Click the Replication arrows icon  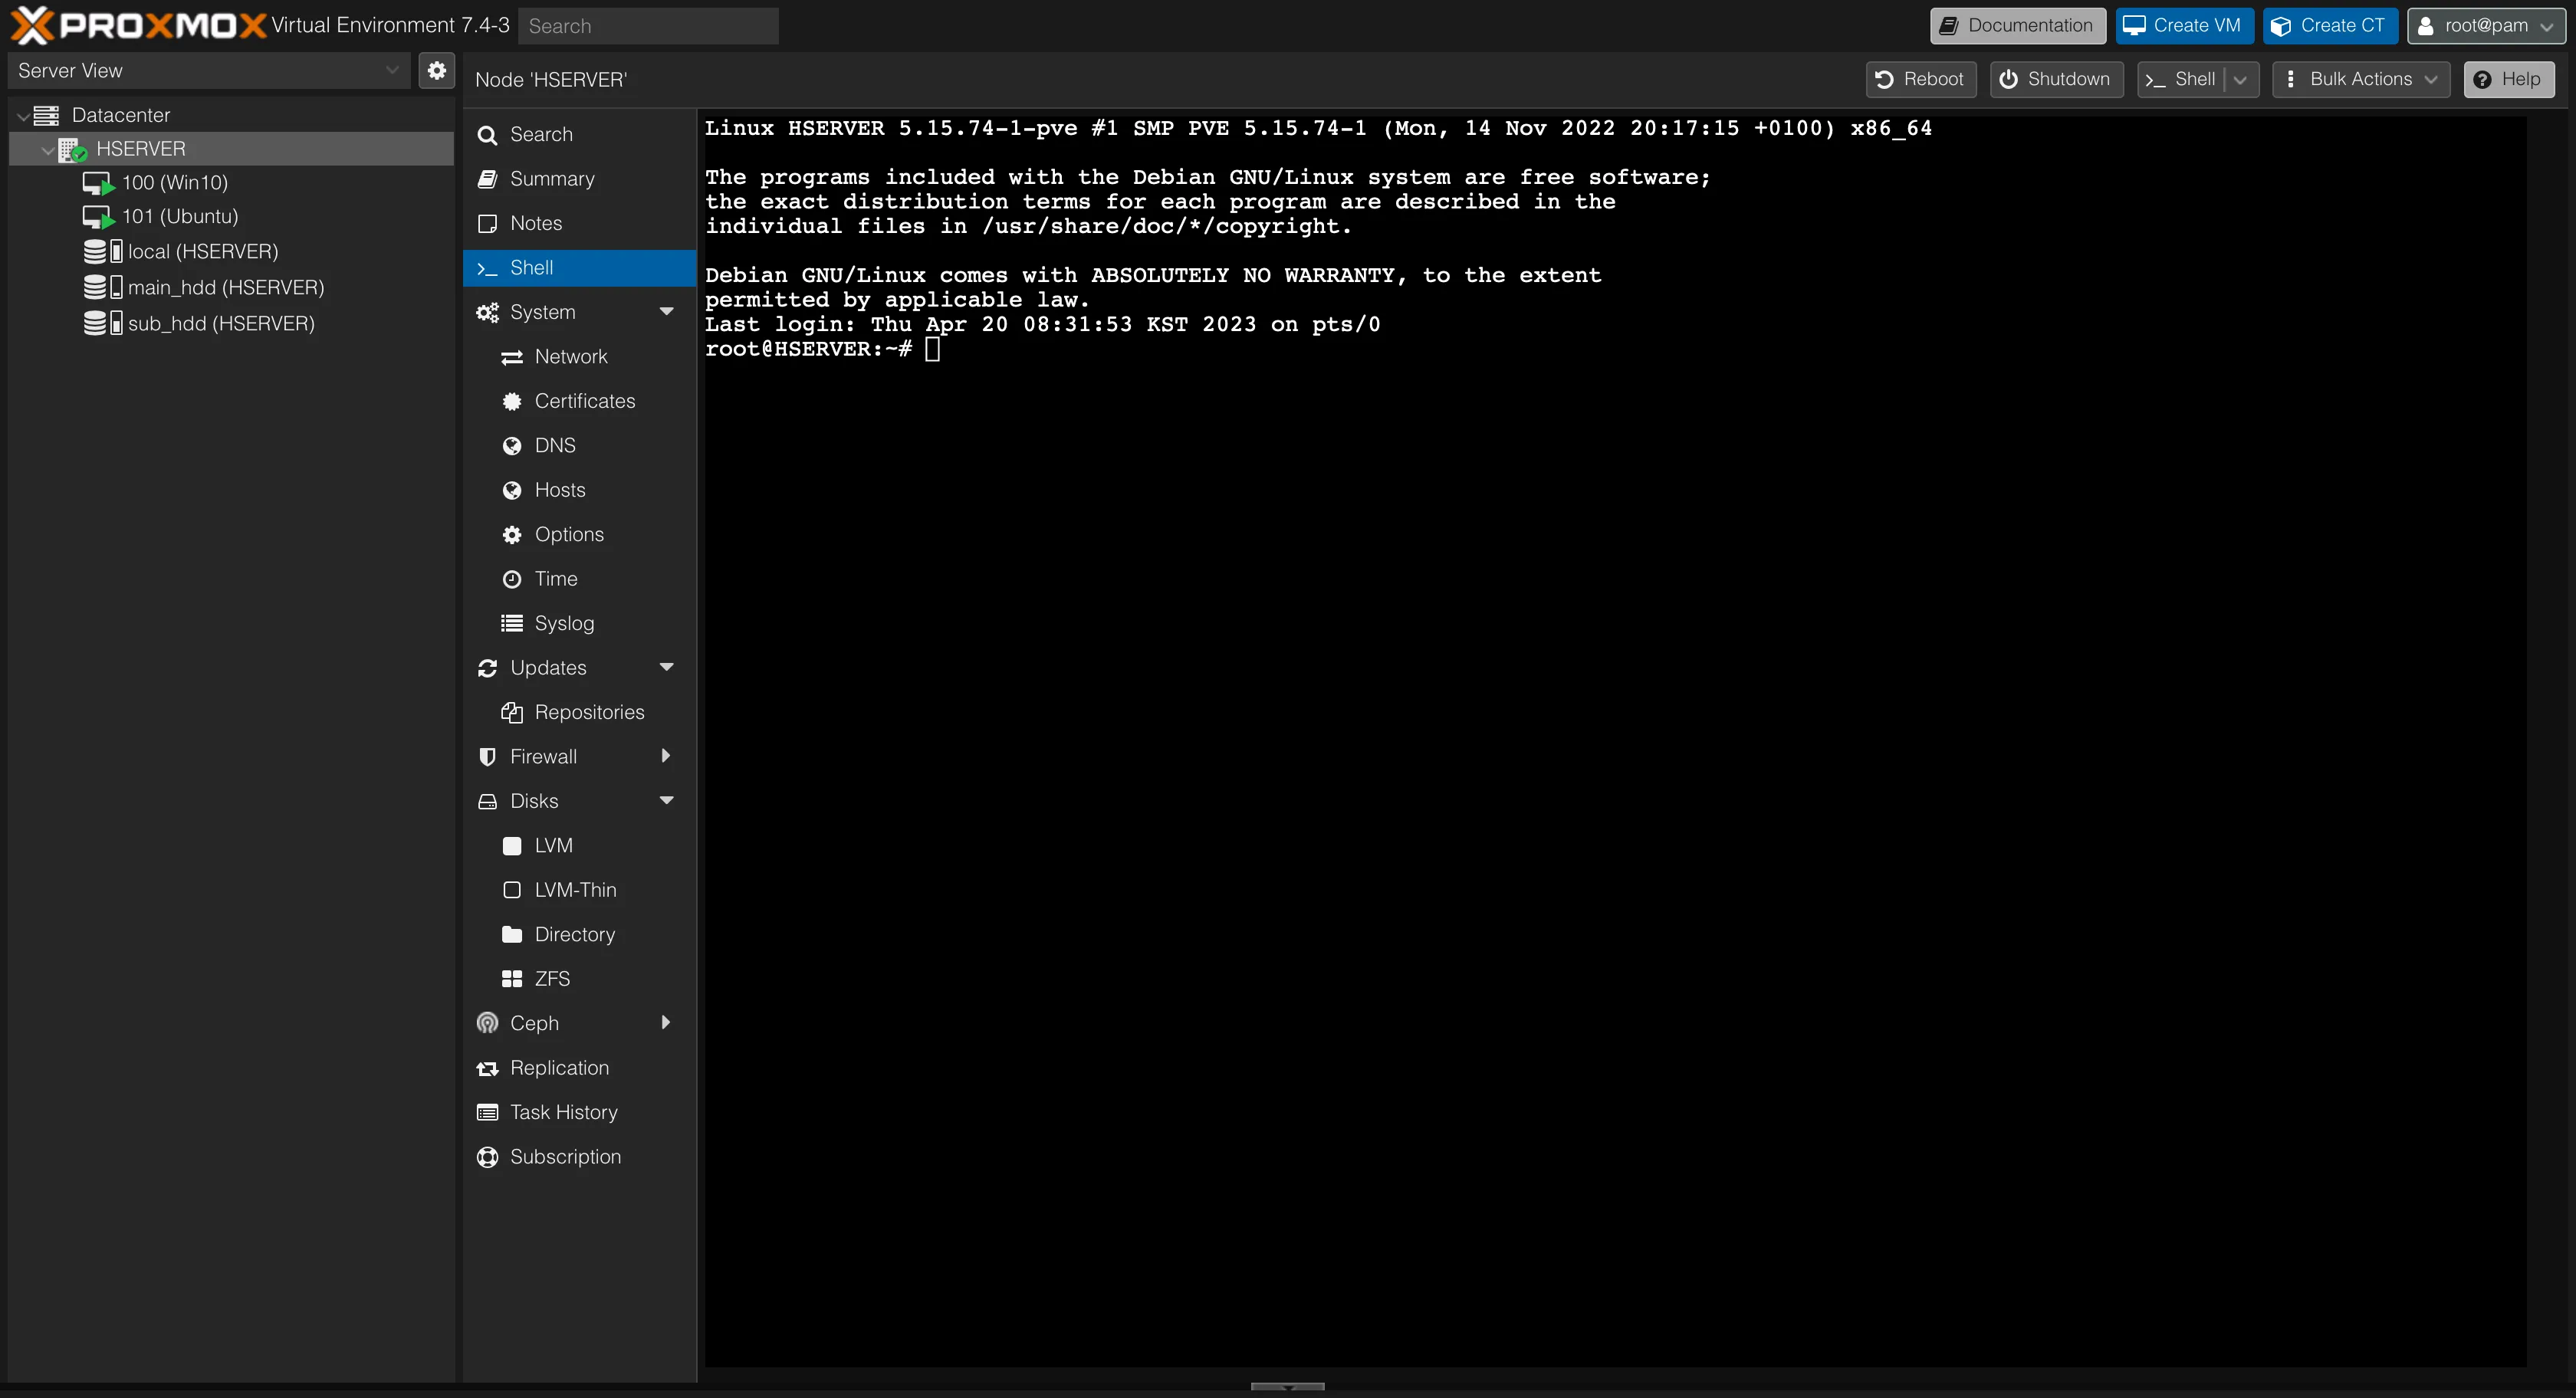pos(487,1068)
